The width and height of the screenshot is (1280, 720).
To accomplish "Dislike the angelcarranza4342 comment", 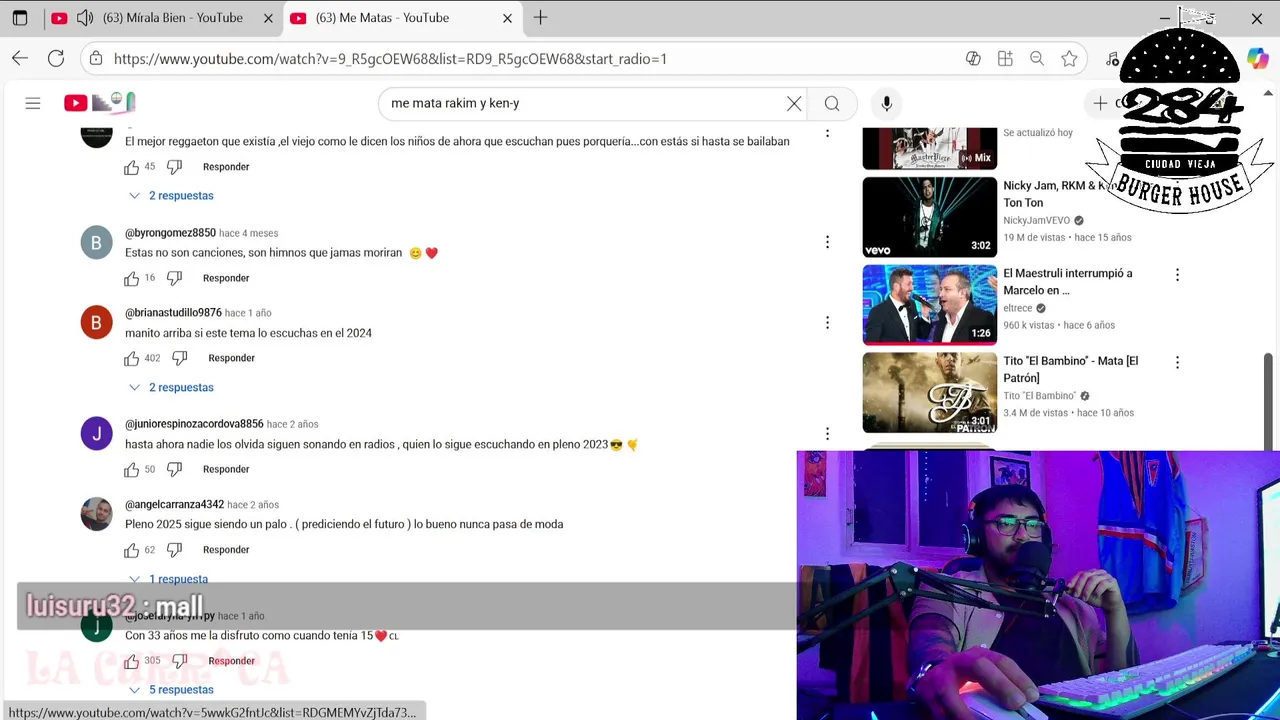I will click(x=174, y=550).
